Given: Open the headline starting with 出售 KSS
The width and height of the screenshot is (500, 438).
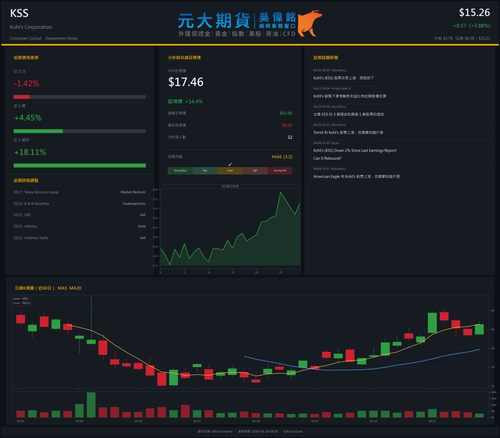Looking at the screenshot, I should click(x=348, y=114).
